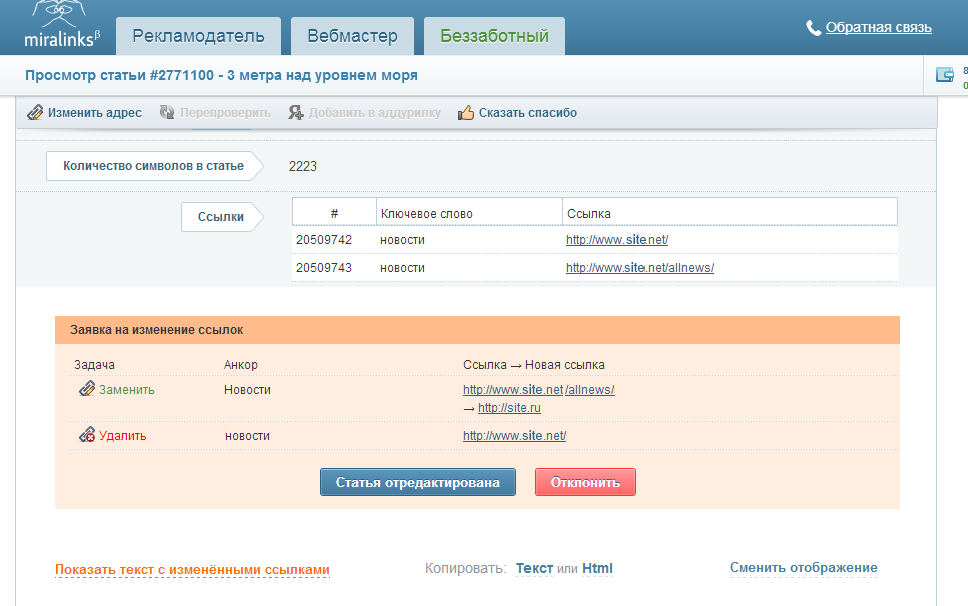Viewport: 968px width, 606px height.
Task: Click the recheck icon beside Перепроверить
Action: pos(167,112)
